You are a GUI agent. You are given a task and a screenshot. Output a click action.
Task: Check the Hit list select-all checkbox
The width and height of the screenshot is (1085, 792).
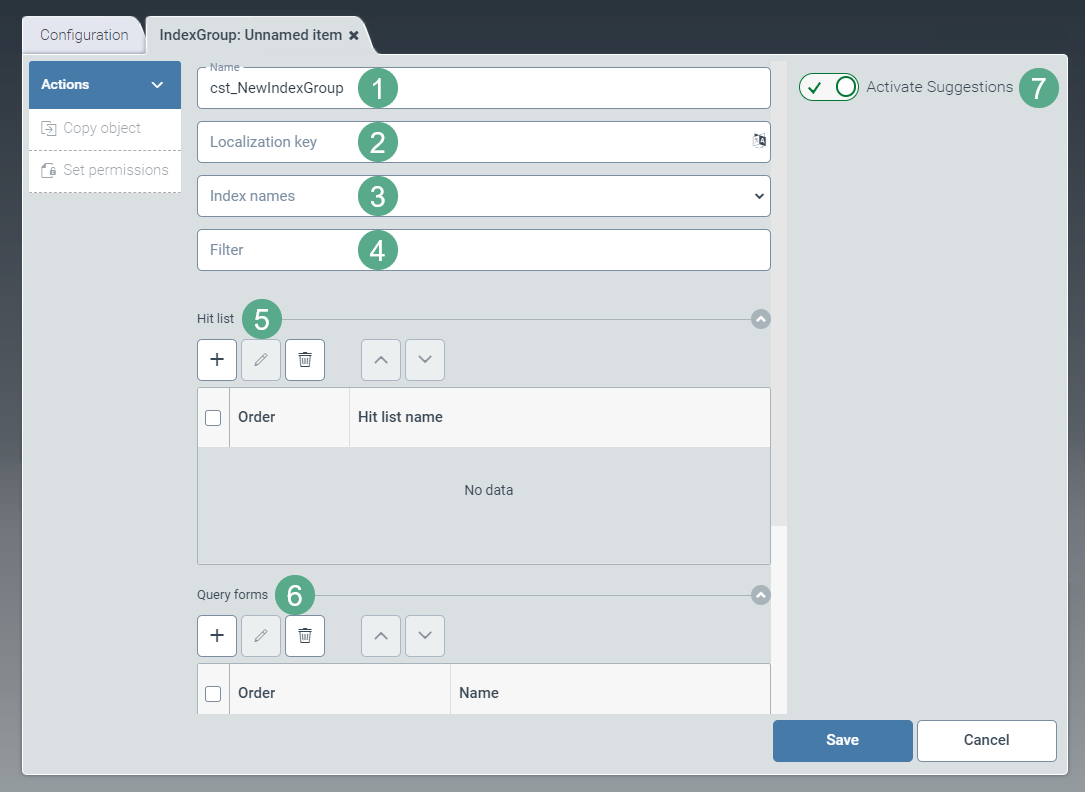tap(213, 418)
